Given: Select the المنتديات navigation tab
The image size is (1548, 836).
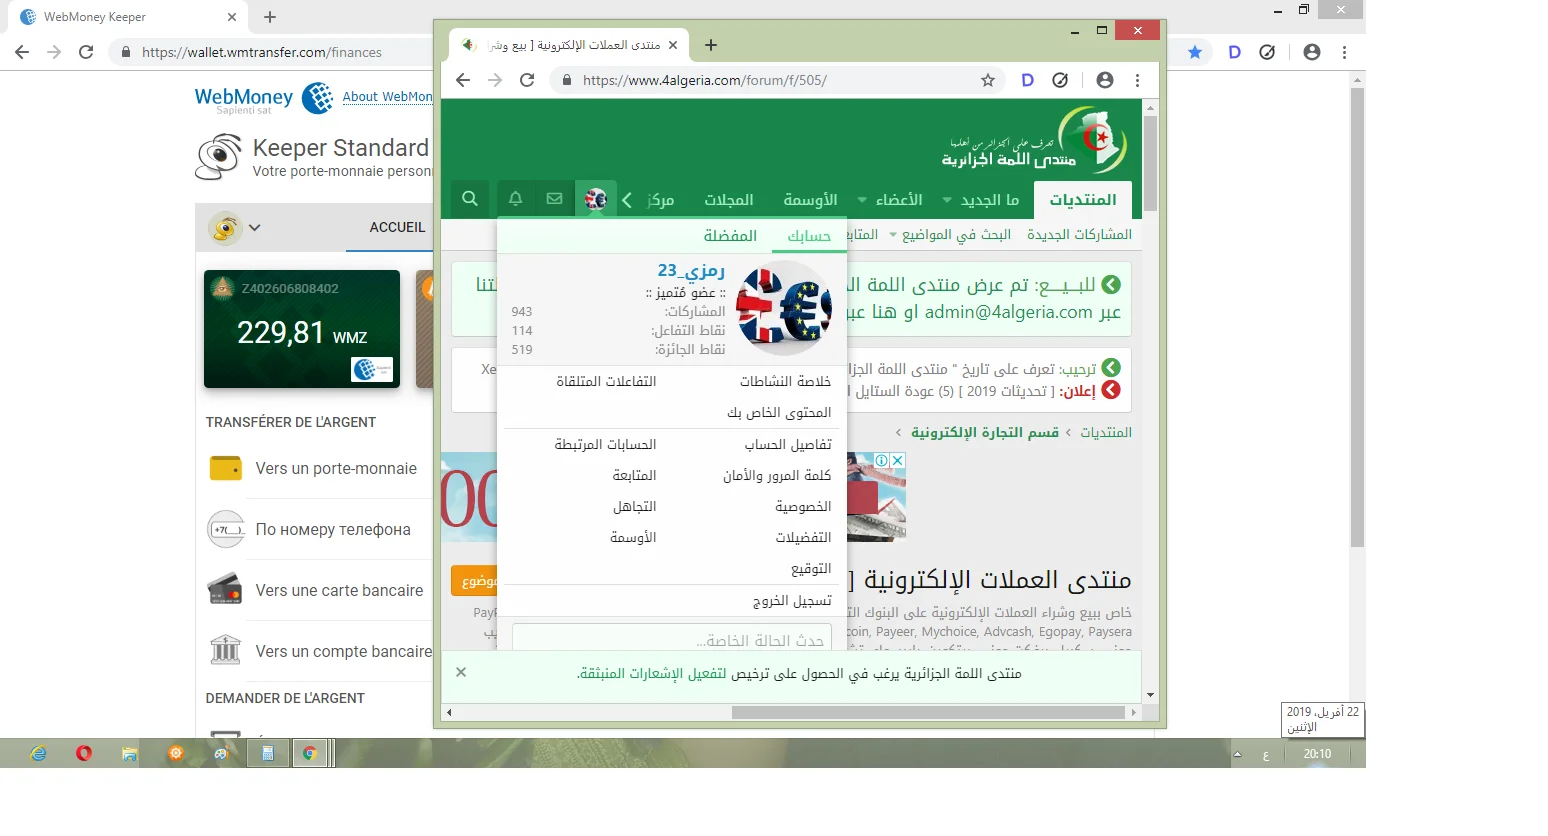Looking at the screenshot, I should tap(1082, 200).
